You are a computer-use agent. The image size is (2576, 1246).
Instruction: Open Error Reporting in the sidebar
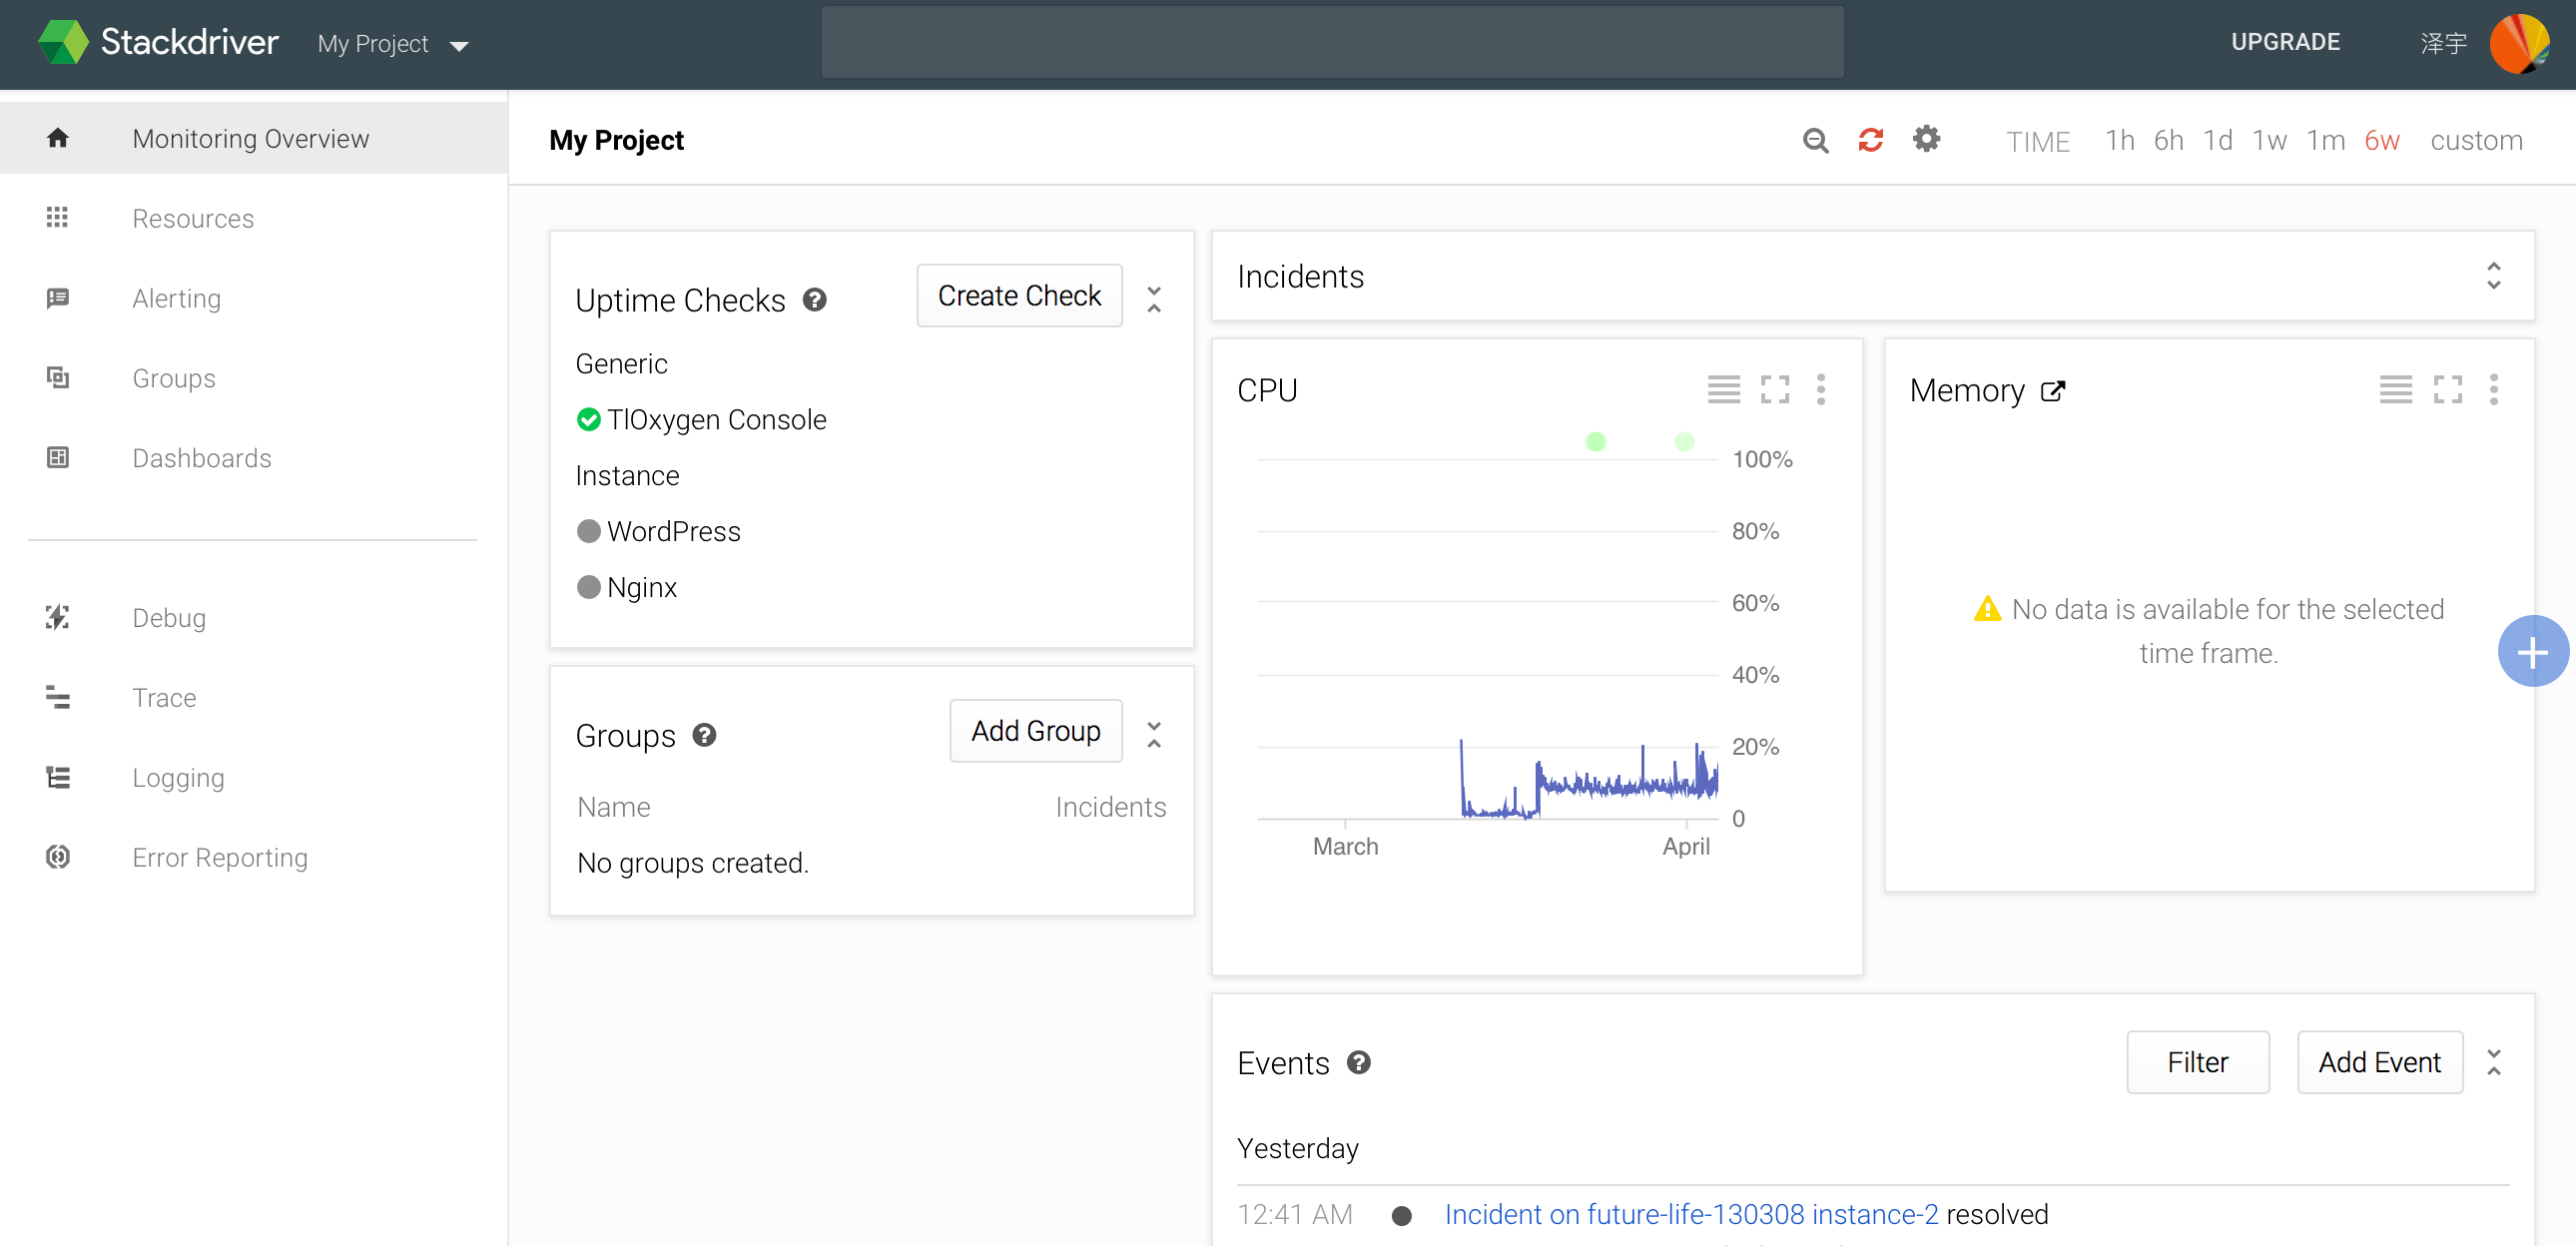point(254,858)
